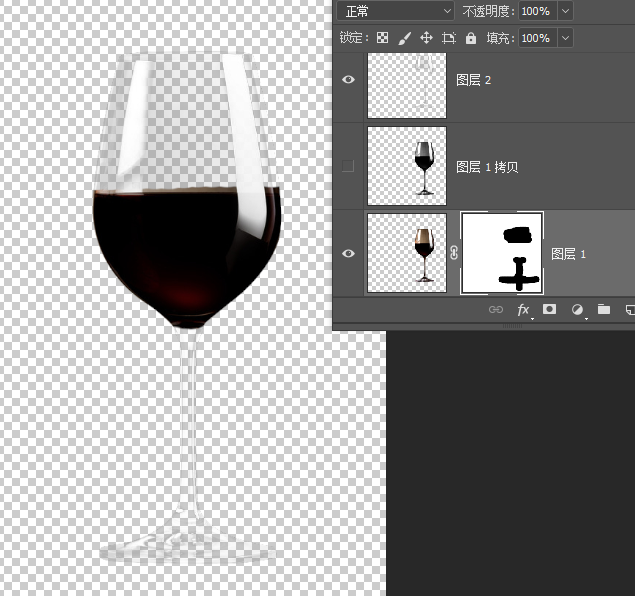
Task: Hide 图层 1 using its eye icon
Action: (348, 253)
